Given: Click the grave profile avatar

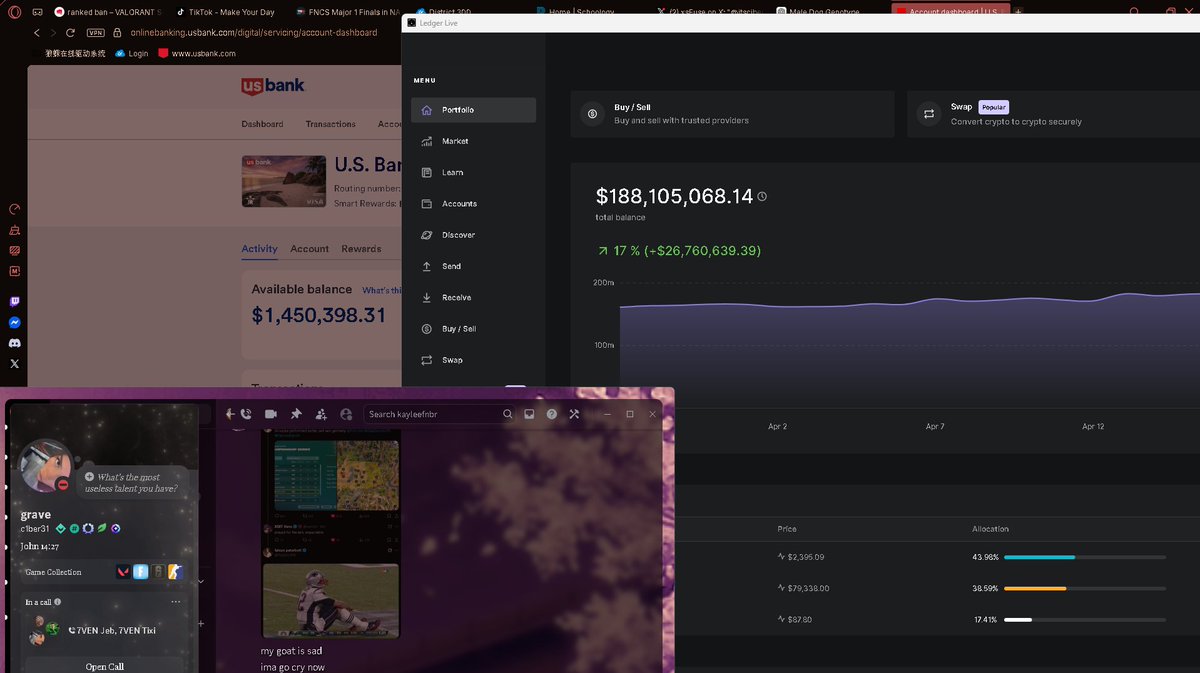Looking at the screenshot, I should [x=45, y=466].
